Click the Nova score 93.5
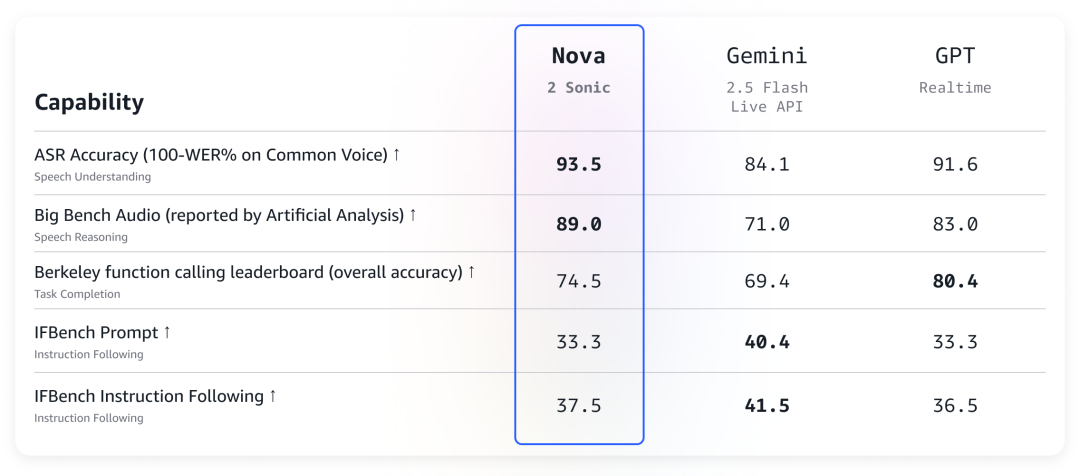Image resolution: width=1080 pixels, height=476 pixels. click(579, 165)
